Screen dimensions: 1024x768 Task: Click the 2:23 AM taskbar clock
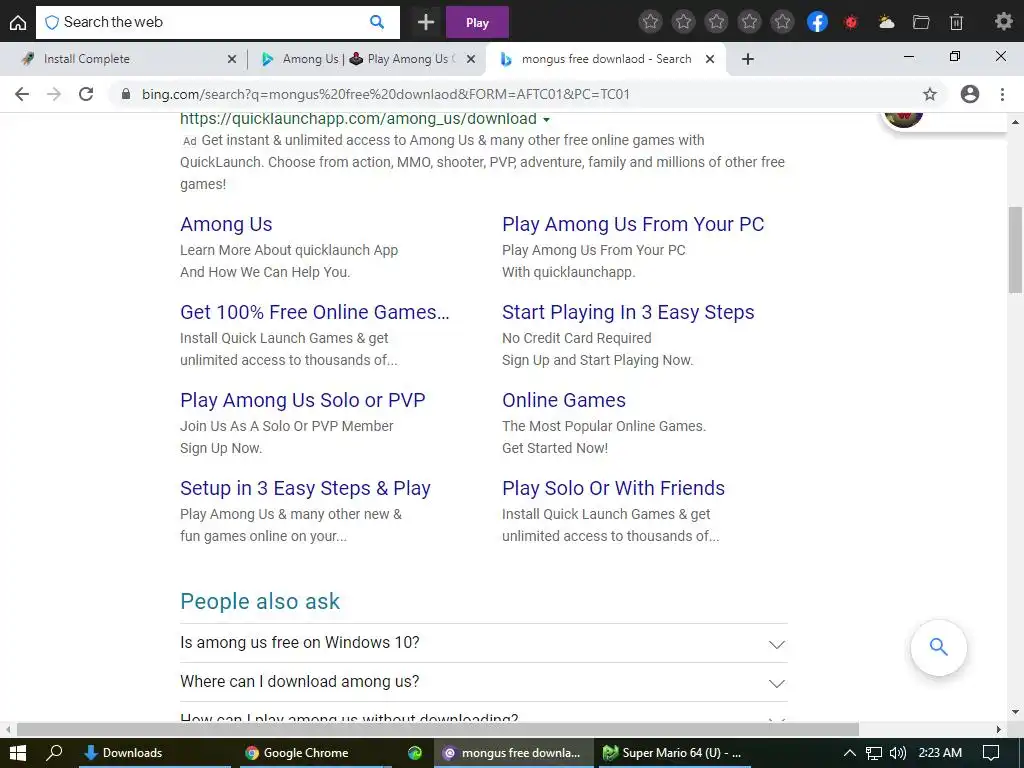(940, 753)
